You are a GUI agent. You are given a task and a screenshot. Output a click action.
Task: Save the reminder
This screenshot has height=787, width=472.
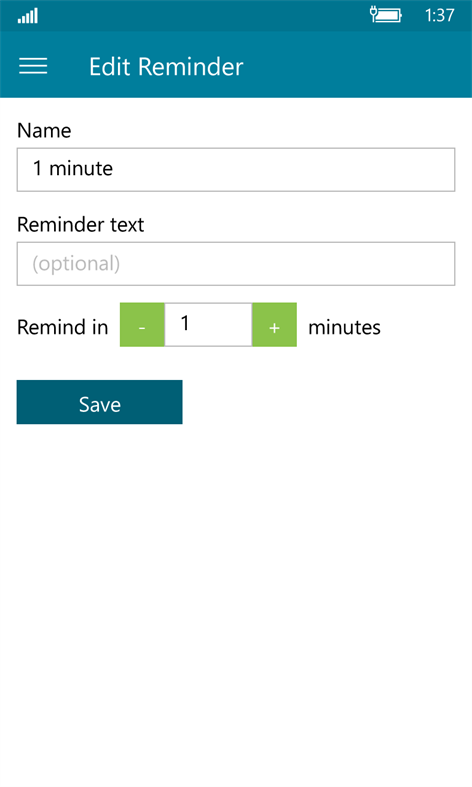(x=99, y=402)
